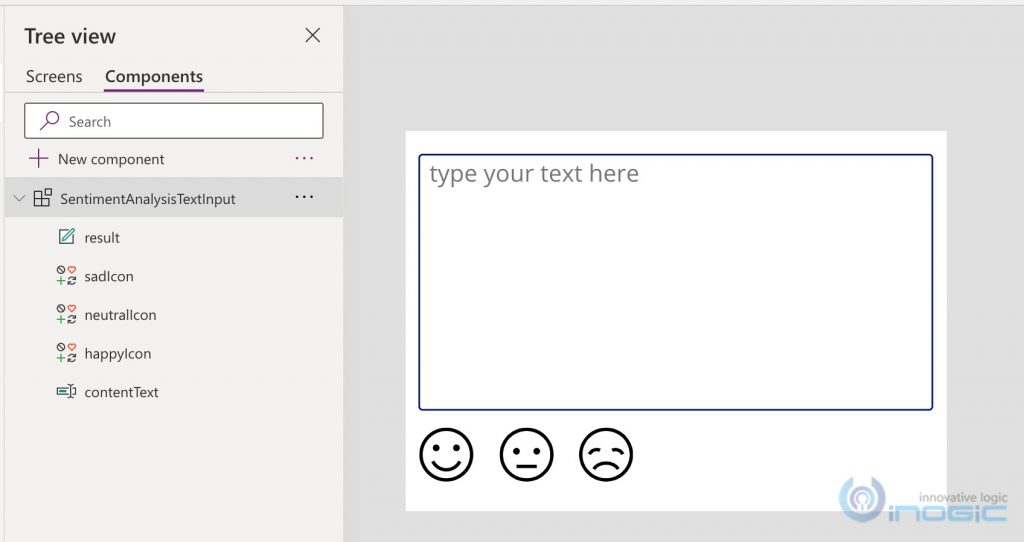1024x542 pixels.
Task: Click the search magnifier icon
Action: coord(50,120)
